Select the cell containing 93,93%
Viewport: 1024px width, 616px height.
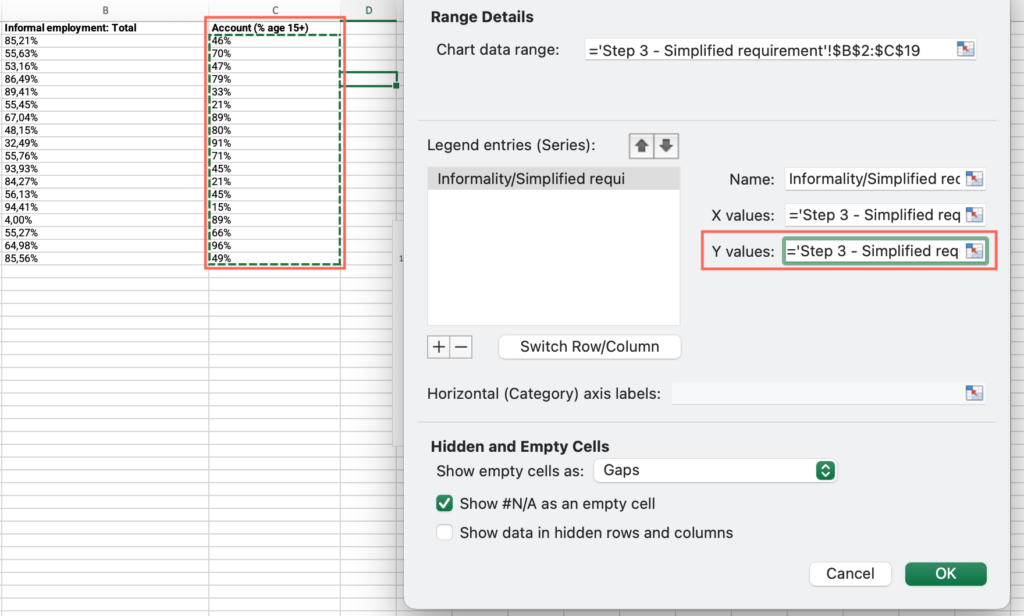[105, 169]
